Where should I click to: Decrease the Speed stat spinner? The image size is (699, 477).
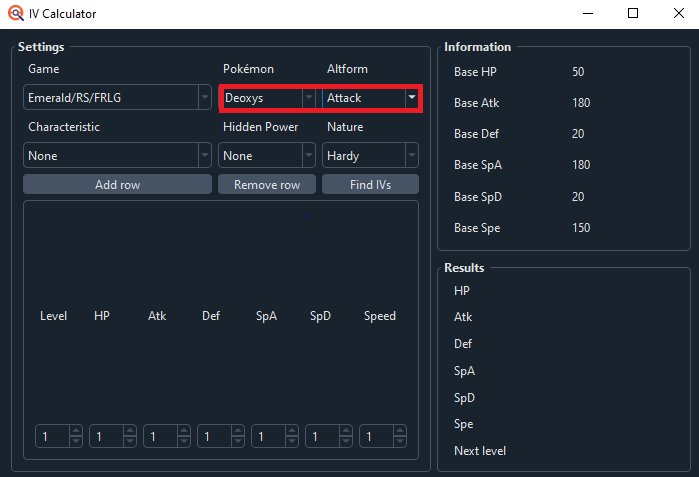[400, 441]
